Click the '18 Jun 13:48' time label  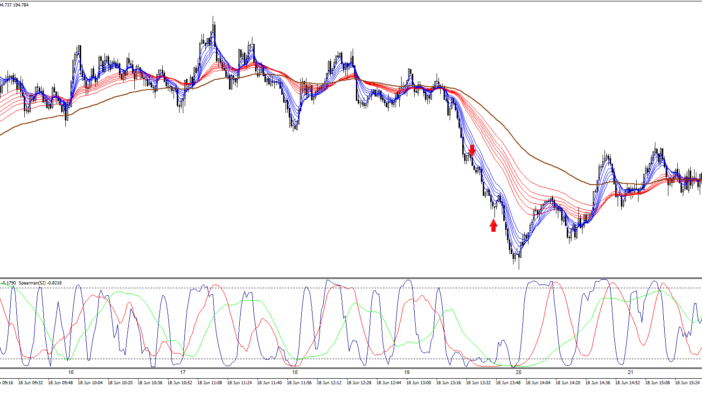pyautogui.click(x=508, y=383)
